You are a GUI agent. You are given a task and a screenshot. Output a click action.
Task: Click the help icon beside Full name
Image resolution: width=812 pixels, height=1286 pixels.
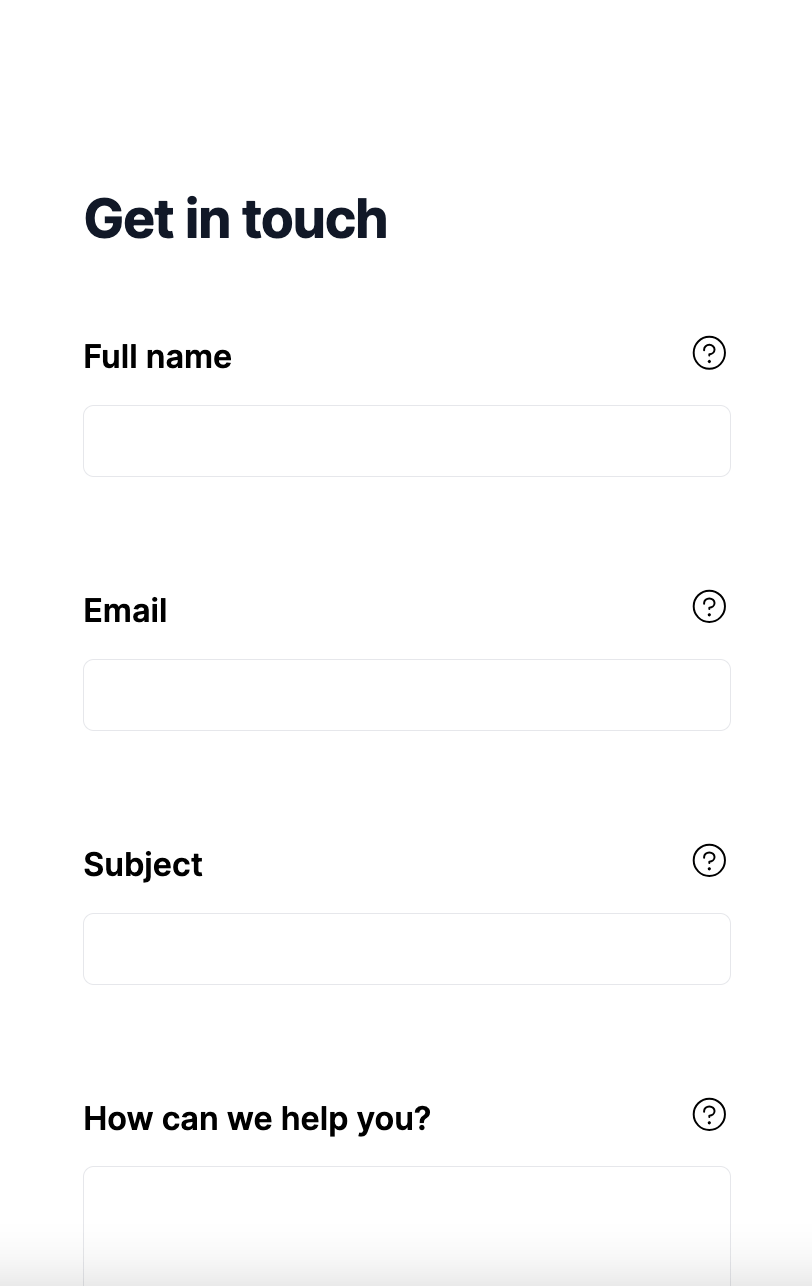tap(709, 353)
